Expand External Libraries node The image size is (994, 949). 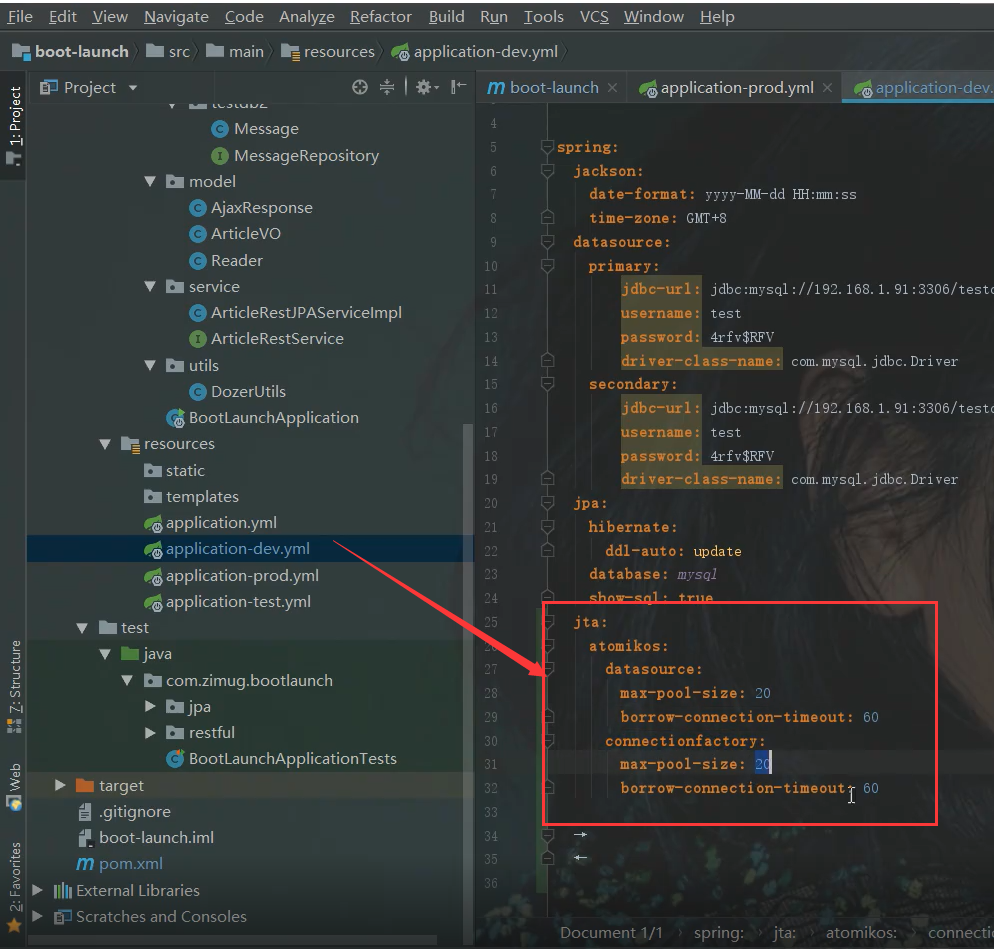37,890
